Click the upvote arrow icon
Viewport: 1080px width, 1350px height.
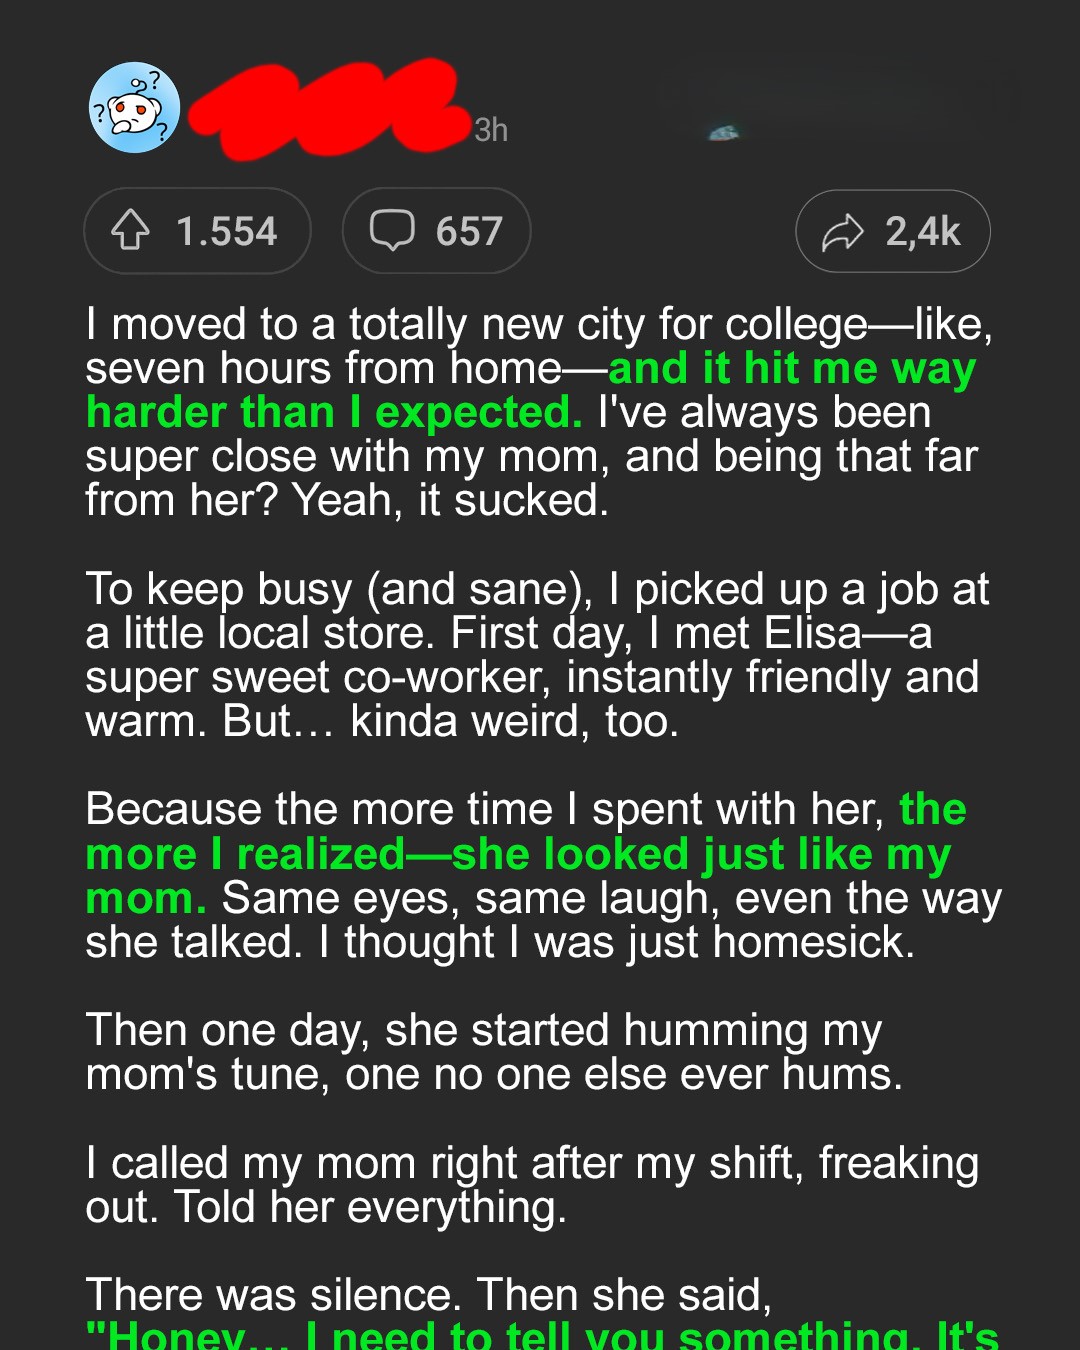(131, 230)
